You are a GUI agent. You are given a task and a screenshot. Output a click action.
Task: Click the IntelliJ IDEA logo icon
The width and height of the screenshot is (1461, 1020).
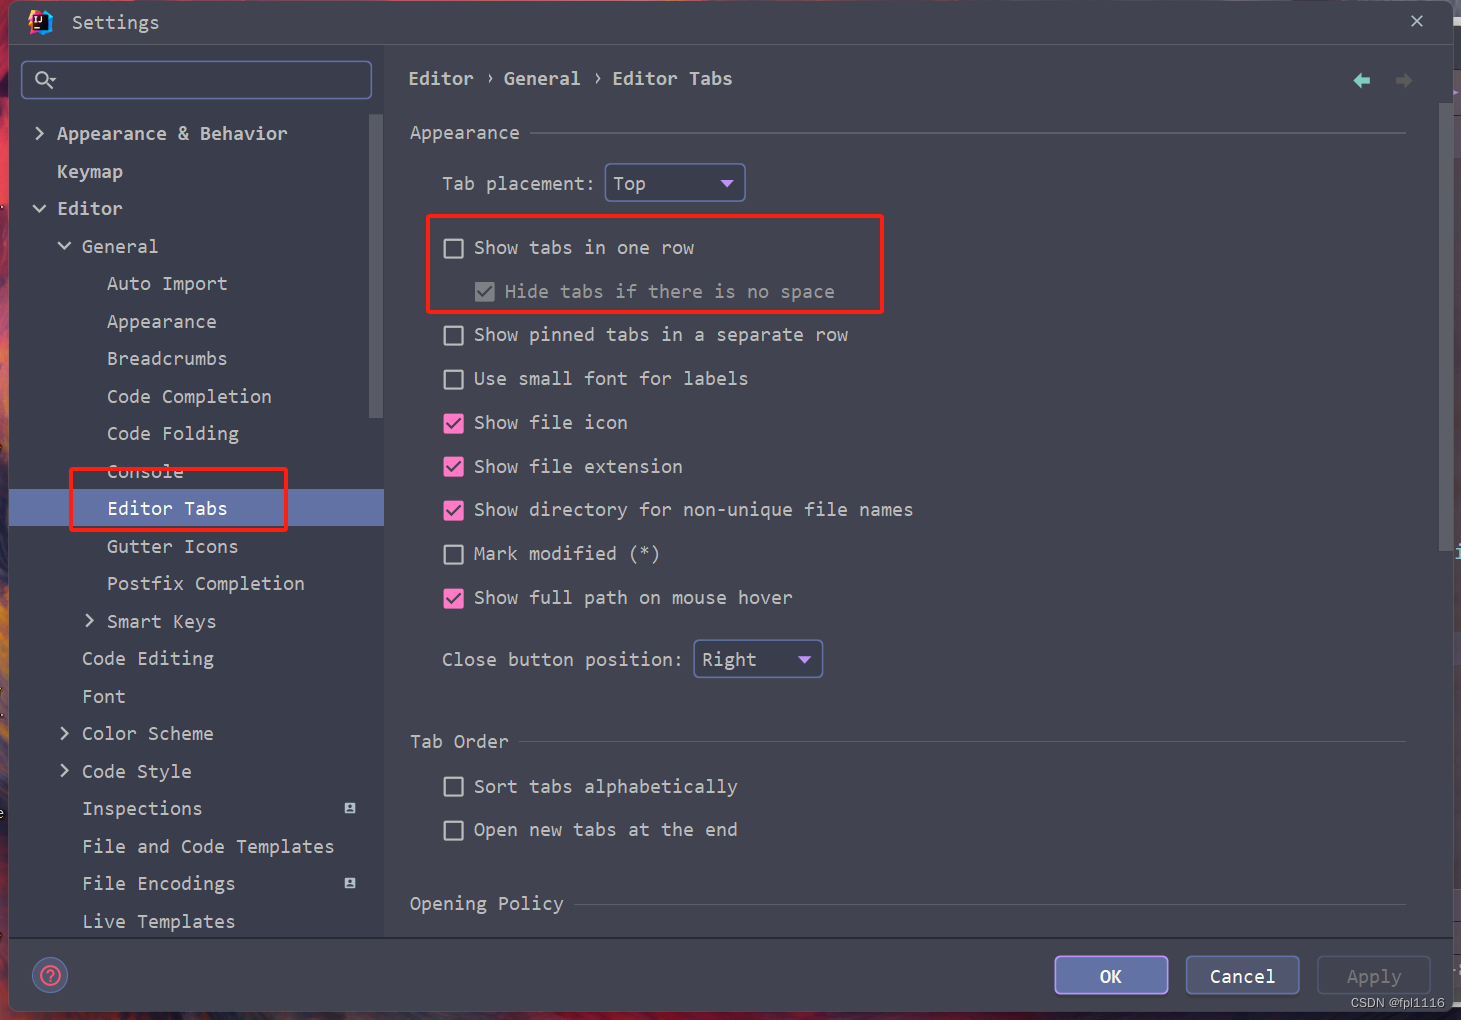40,22
